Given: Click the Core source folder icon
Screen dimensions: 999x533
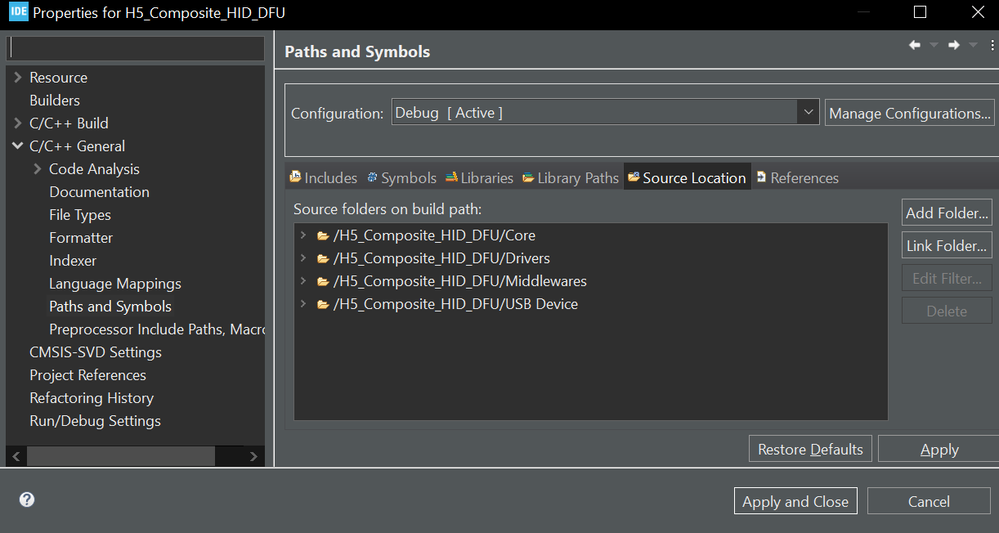Looking at the screenshot, I should click(323, 236).
